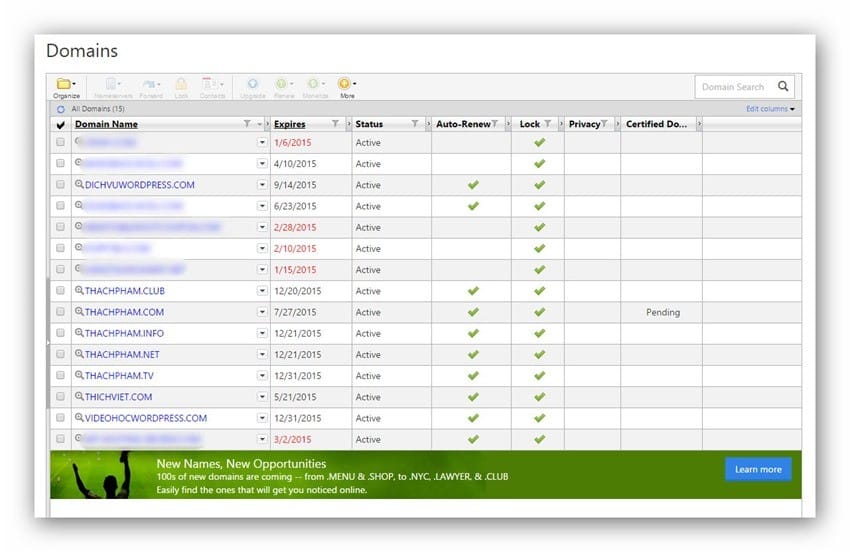Open the dropdown arrow for THACHPHAM.INFO row

click(x=262, y=333)
